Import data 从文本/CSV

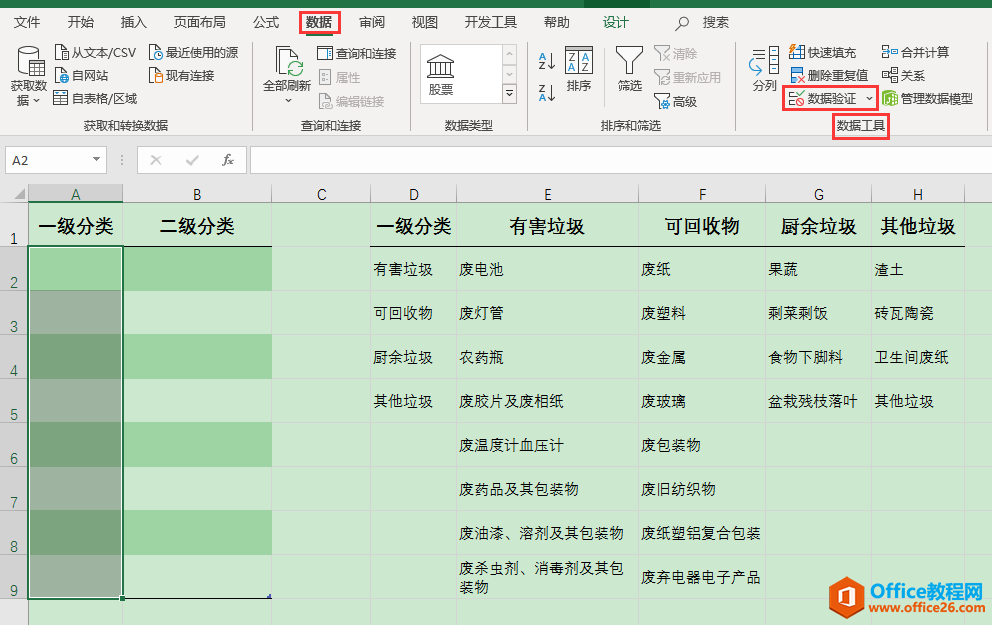96,53
